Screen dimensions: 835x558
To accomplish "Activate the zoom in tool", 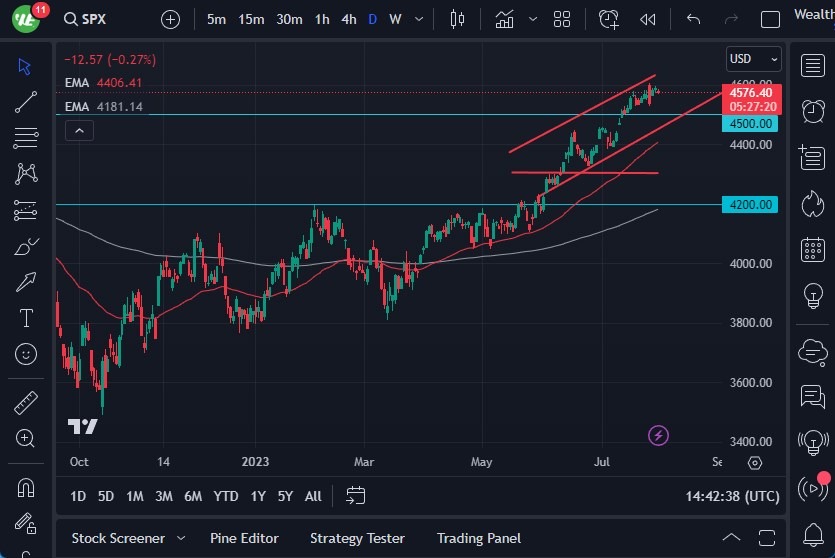I will tap(26, 438).
